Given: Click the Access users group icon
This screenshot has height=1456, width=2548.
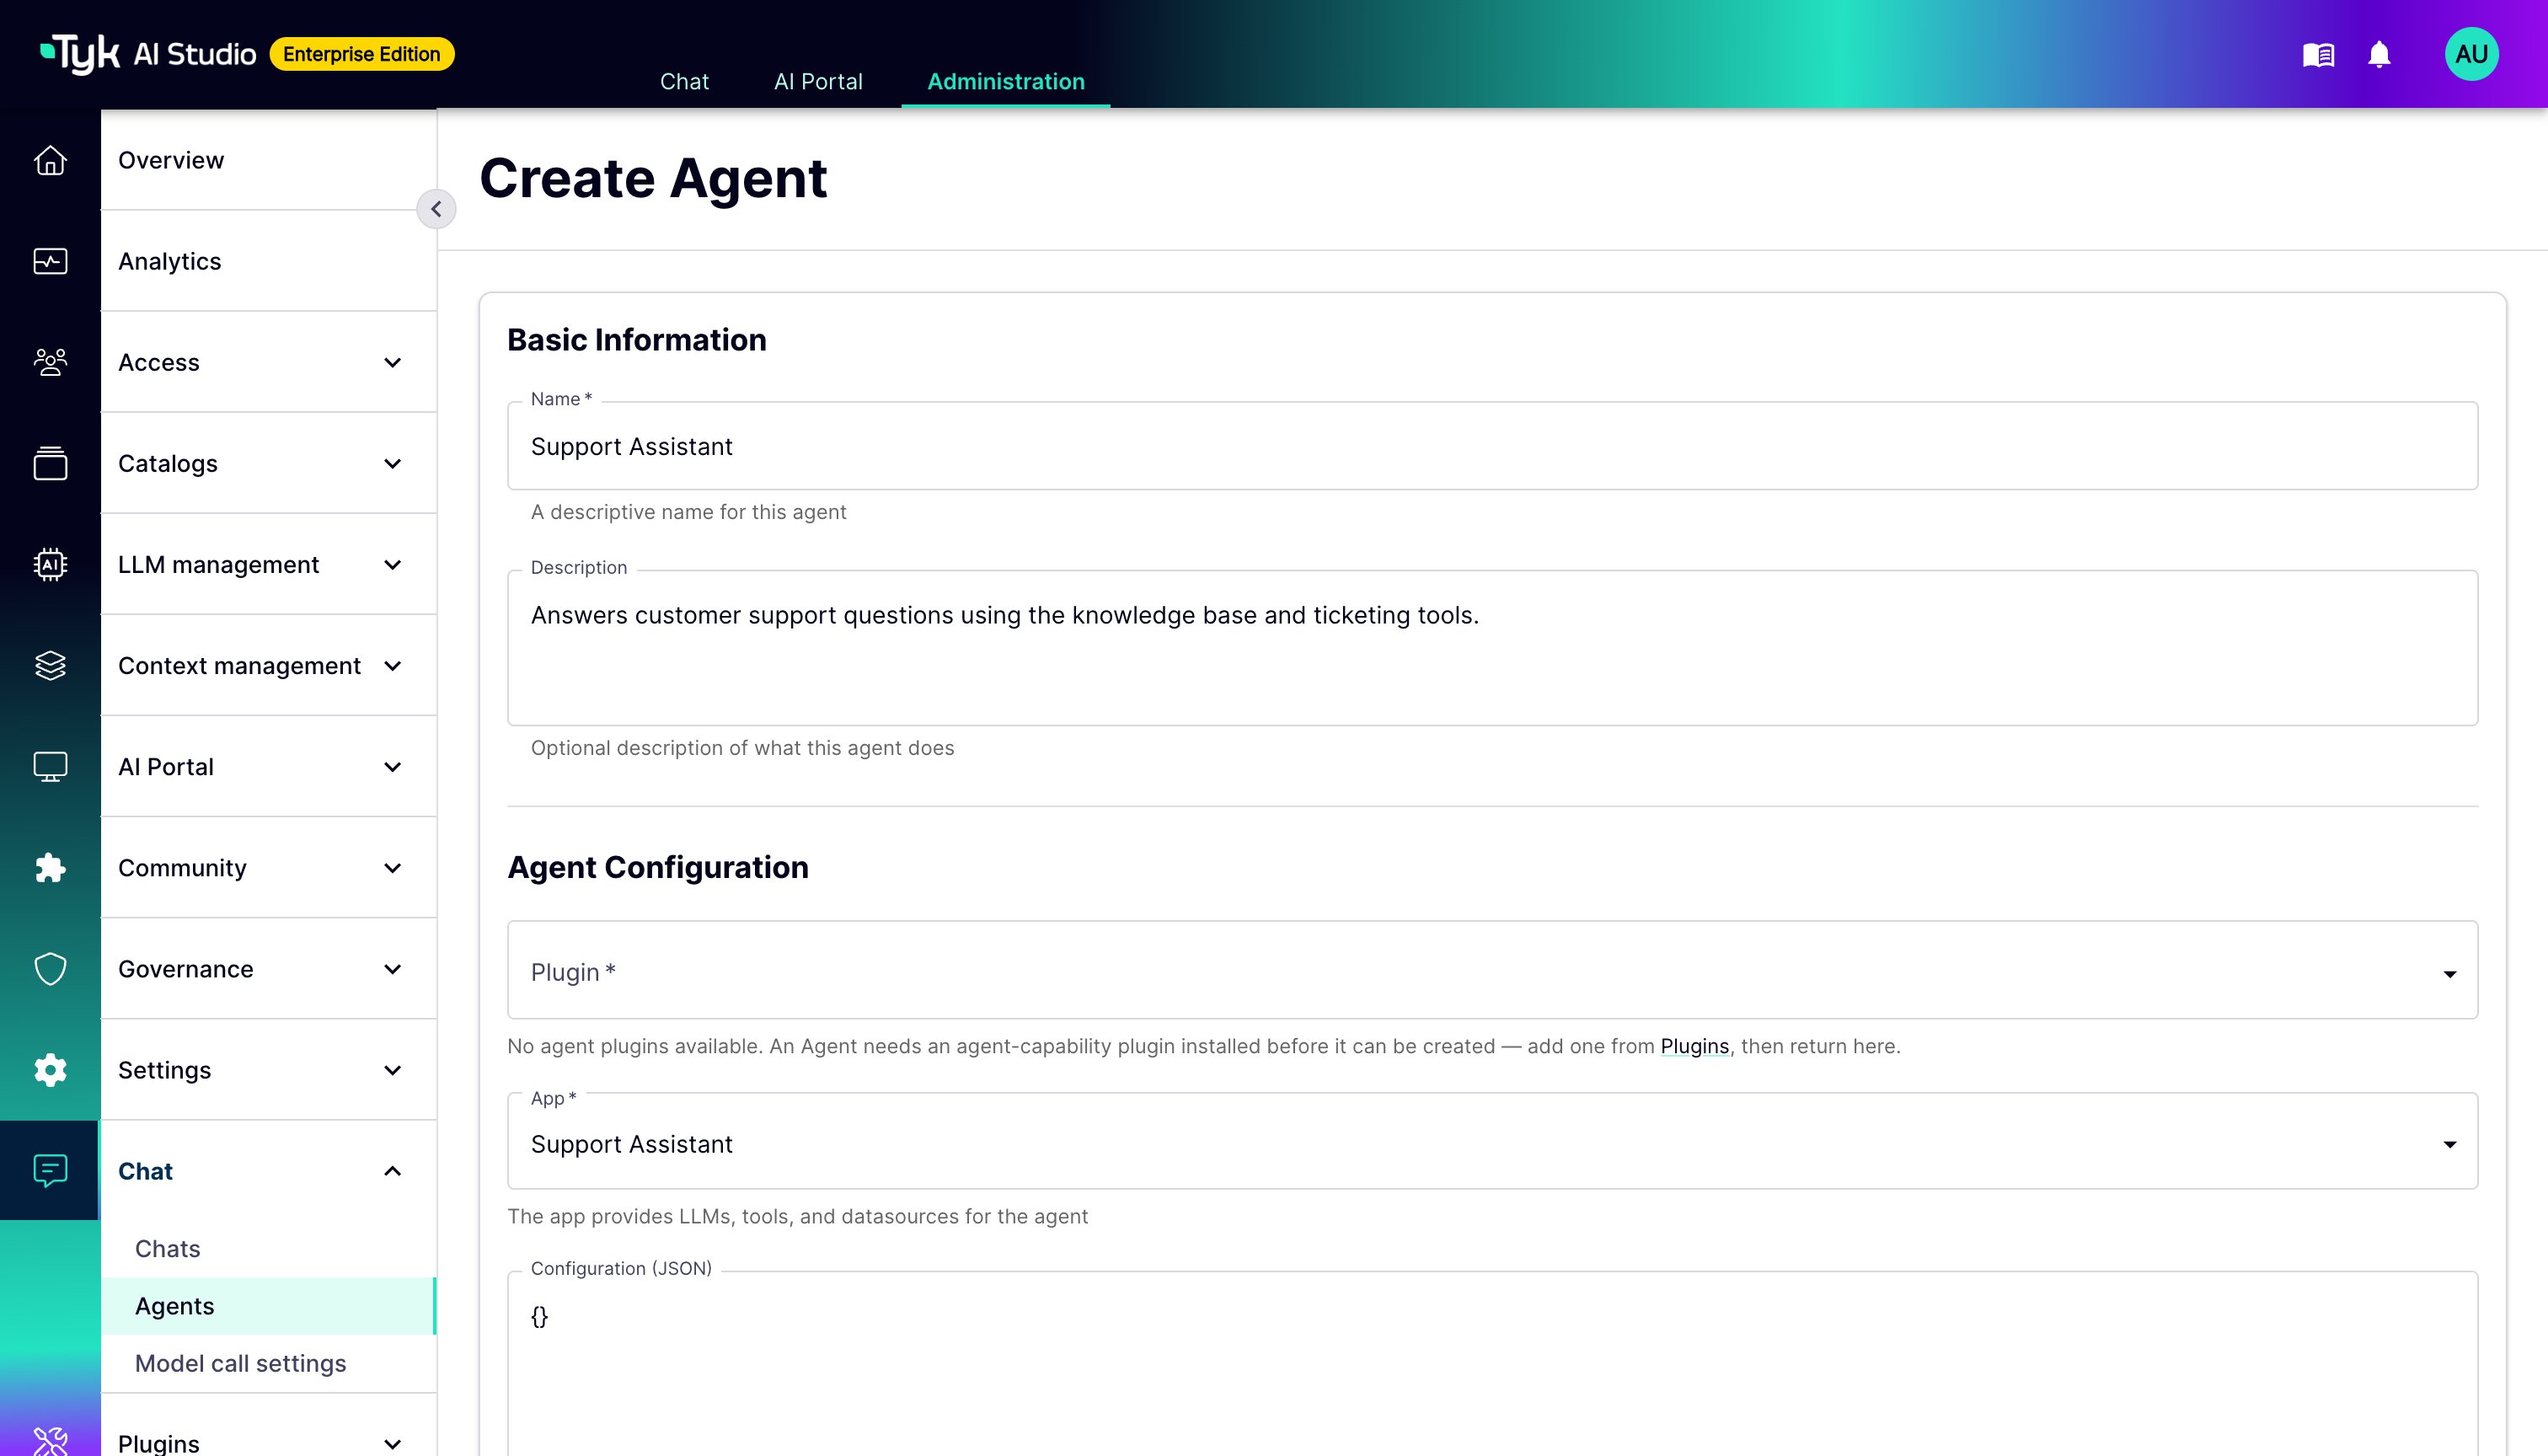Looking at the screenshot, I should pos(50,362).
